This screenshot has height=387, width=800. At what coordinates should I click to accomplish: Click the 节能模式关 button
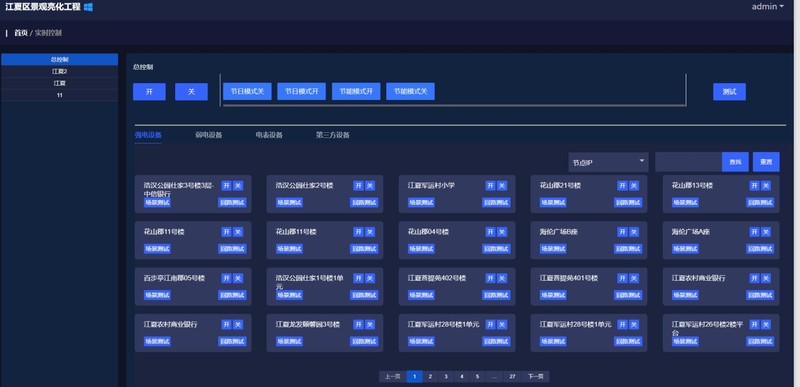(410, 92)
